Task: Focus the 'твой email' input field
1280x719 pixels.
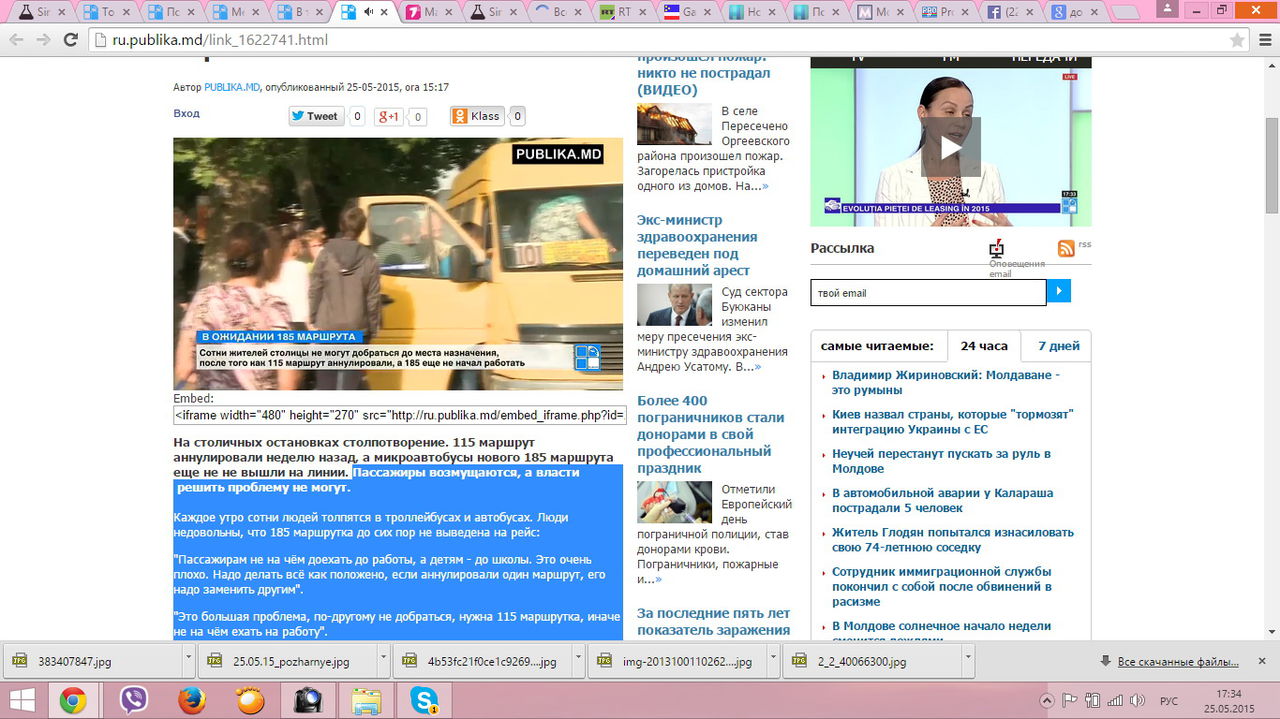Action: [x=928, y=292]
